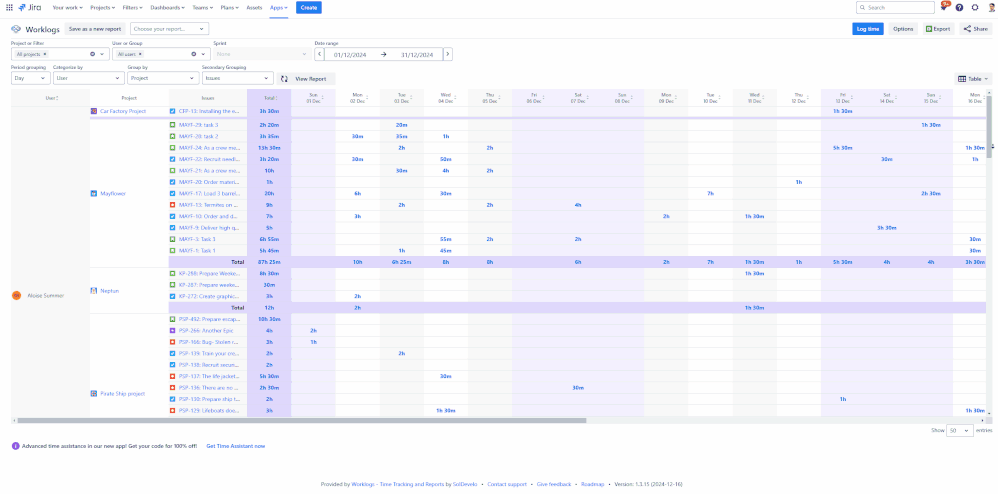Viewport: 998px width, 494px height.
Task: Click Save as a new report
Action: [x=95, y=29]
